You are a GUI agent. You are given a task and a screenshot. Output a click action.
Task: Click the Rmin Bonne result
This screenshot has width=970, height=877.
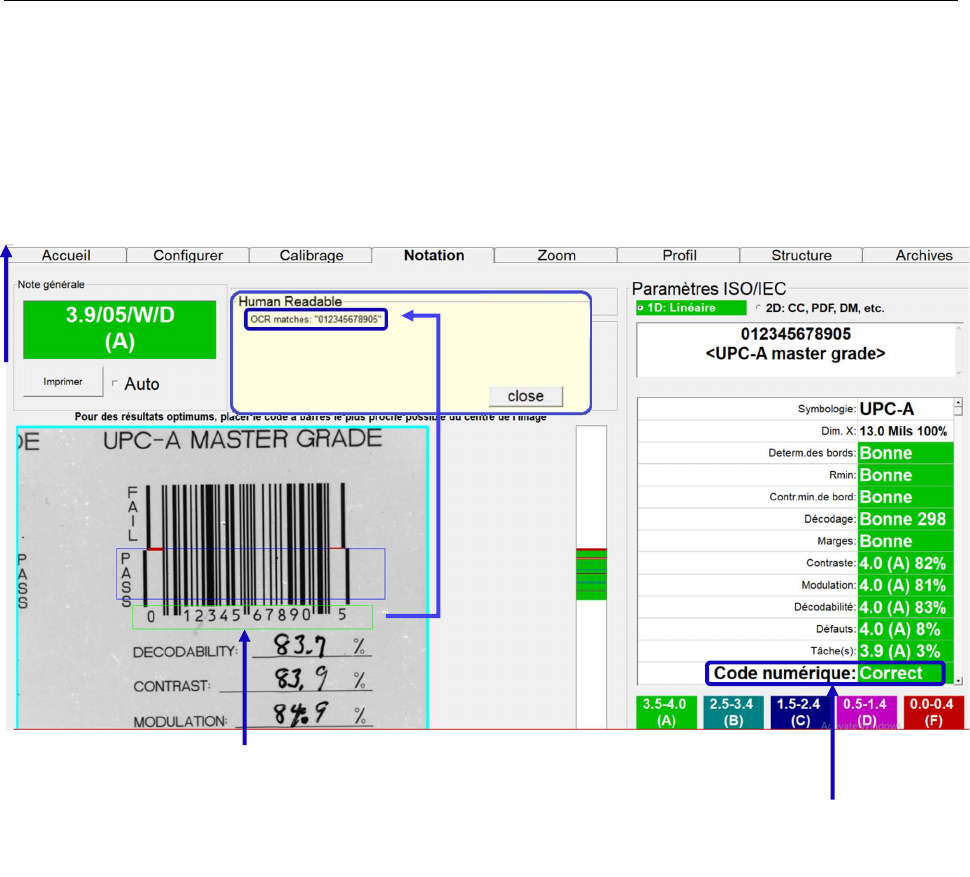[906, 475]
